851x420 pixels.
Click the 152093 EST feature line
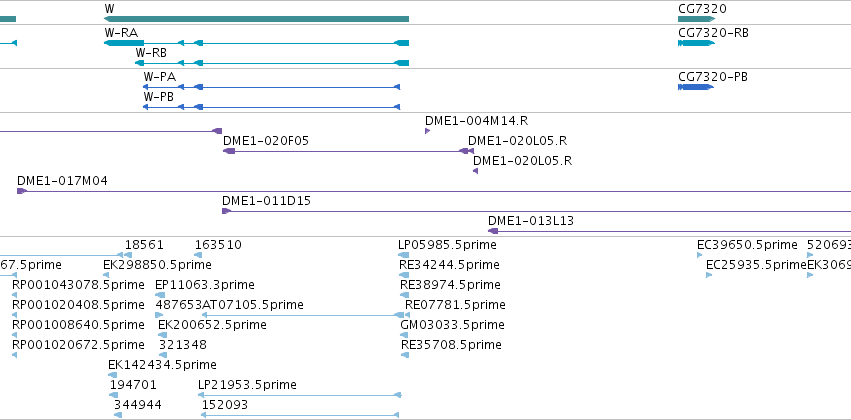pyautogui.click(x=300, y=415)
